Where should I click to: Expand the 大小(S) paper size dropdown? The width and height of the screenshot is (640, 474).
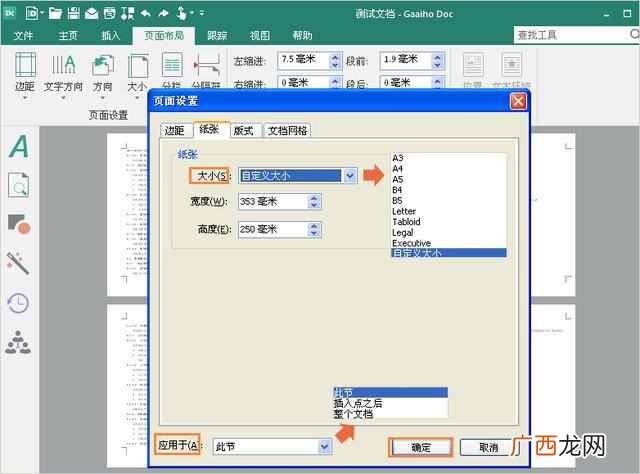coord(350,176)
